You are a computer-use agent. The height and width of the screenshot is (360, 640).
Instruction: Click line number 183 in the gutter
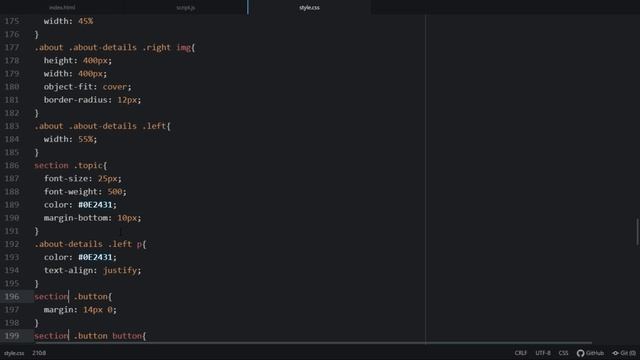coord(12,126)
